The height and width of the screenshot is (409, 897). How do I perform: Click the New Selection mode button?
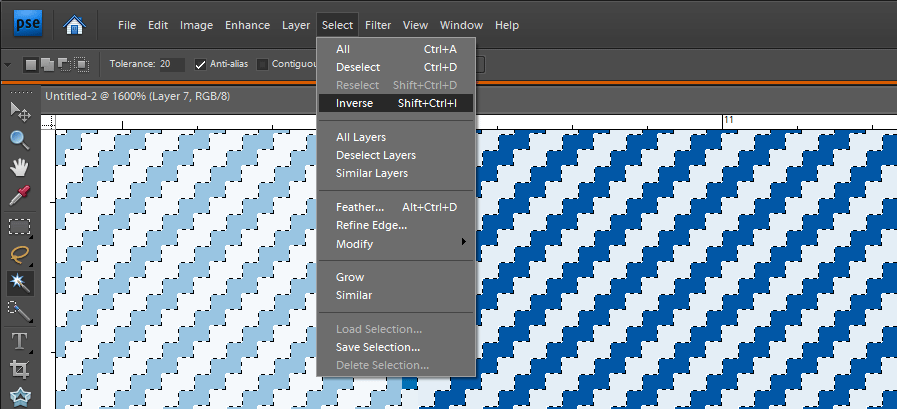(x=31, y=65)
